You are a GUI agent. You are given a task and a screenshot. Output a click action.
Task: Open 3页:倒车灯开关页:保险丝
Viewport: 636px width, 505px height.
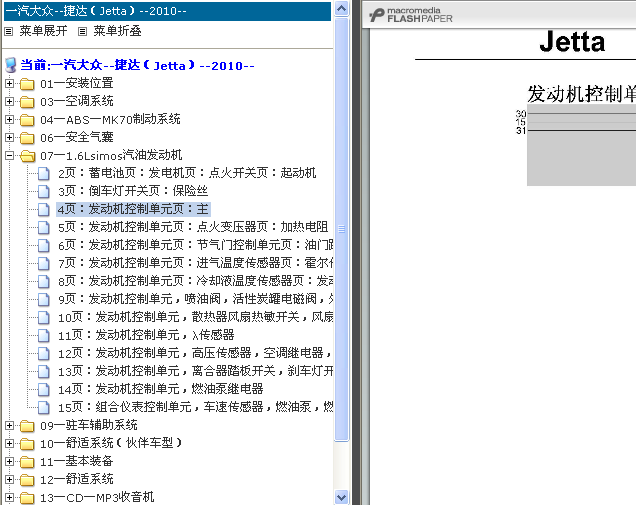(133, 191)
